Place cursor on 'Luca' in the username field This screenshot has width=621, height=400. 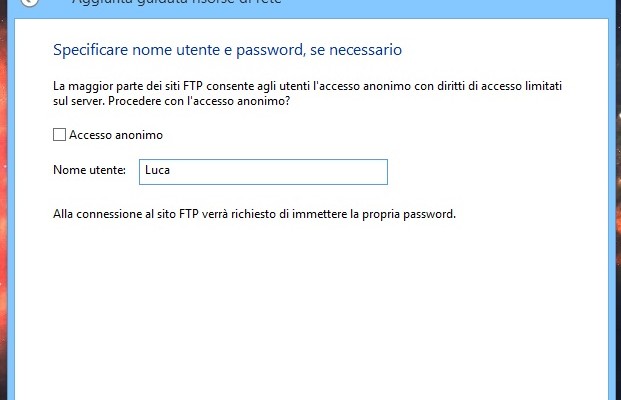click(x=157, y=171)
